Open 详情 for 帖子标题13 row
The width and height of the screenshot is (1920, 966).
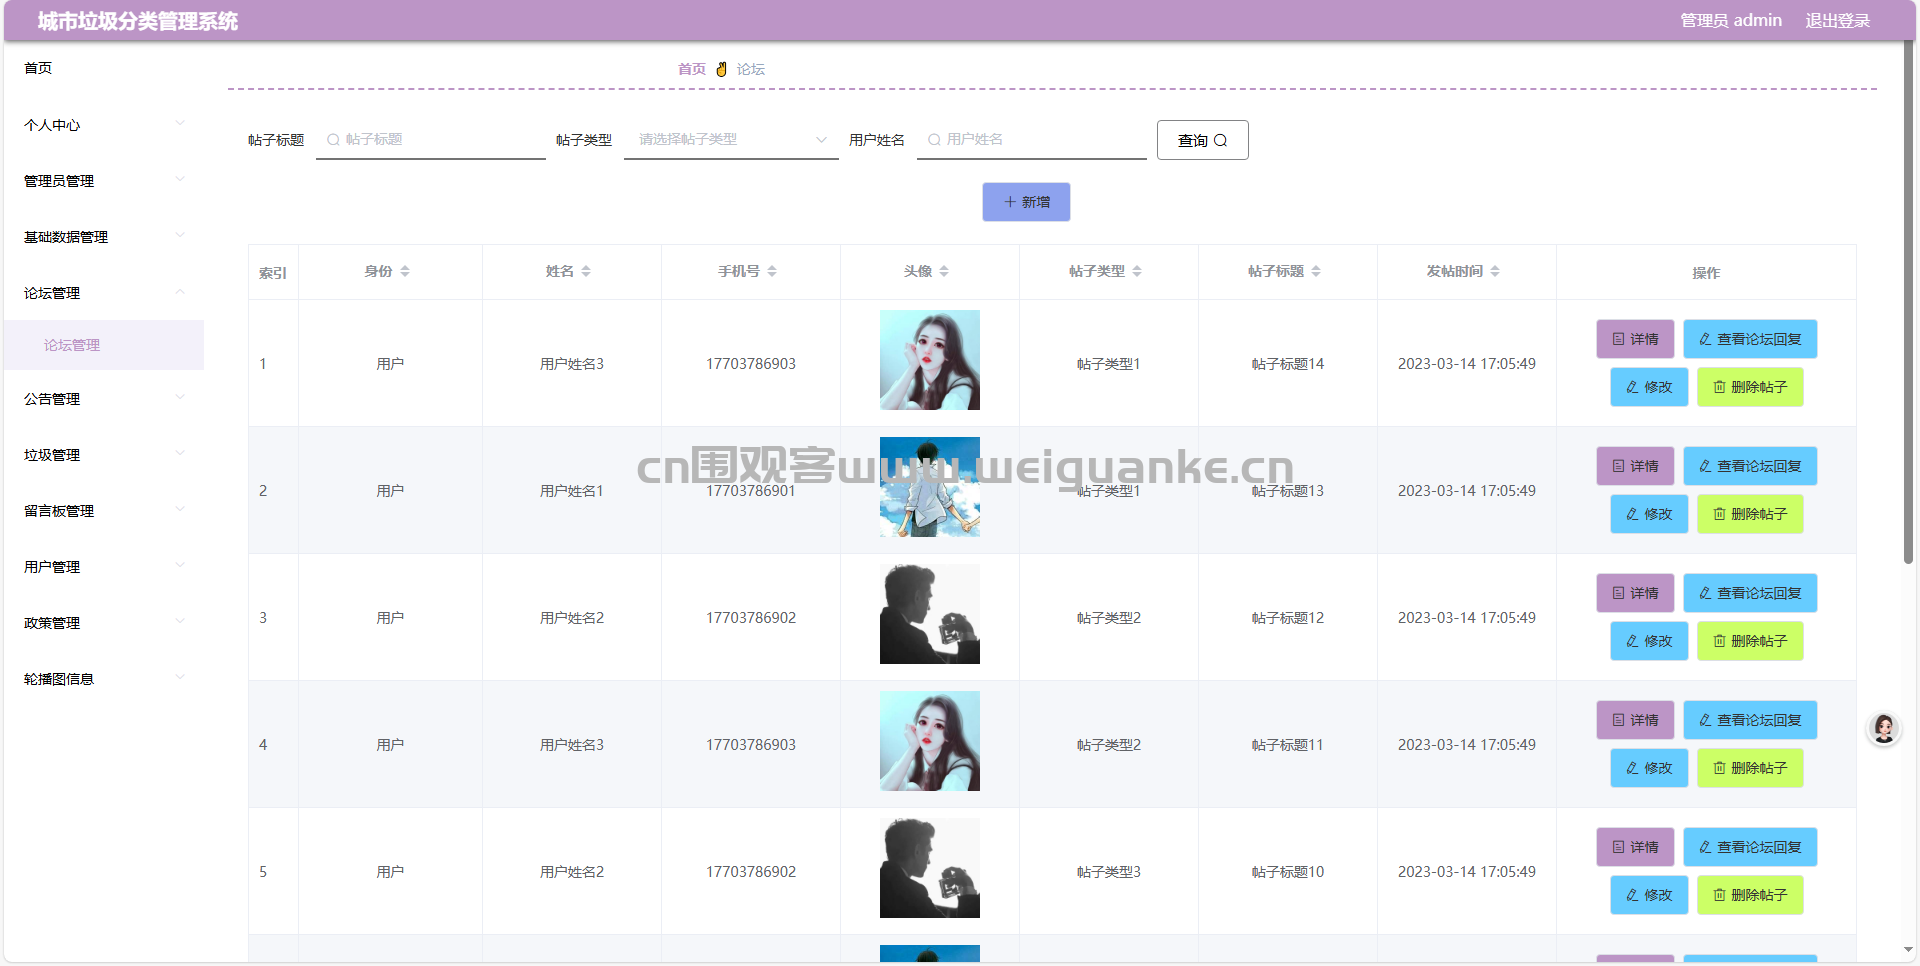coord(1635,466)
